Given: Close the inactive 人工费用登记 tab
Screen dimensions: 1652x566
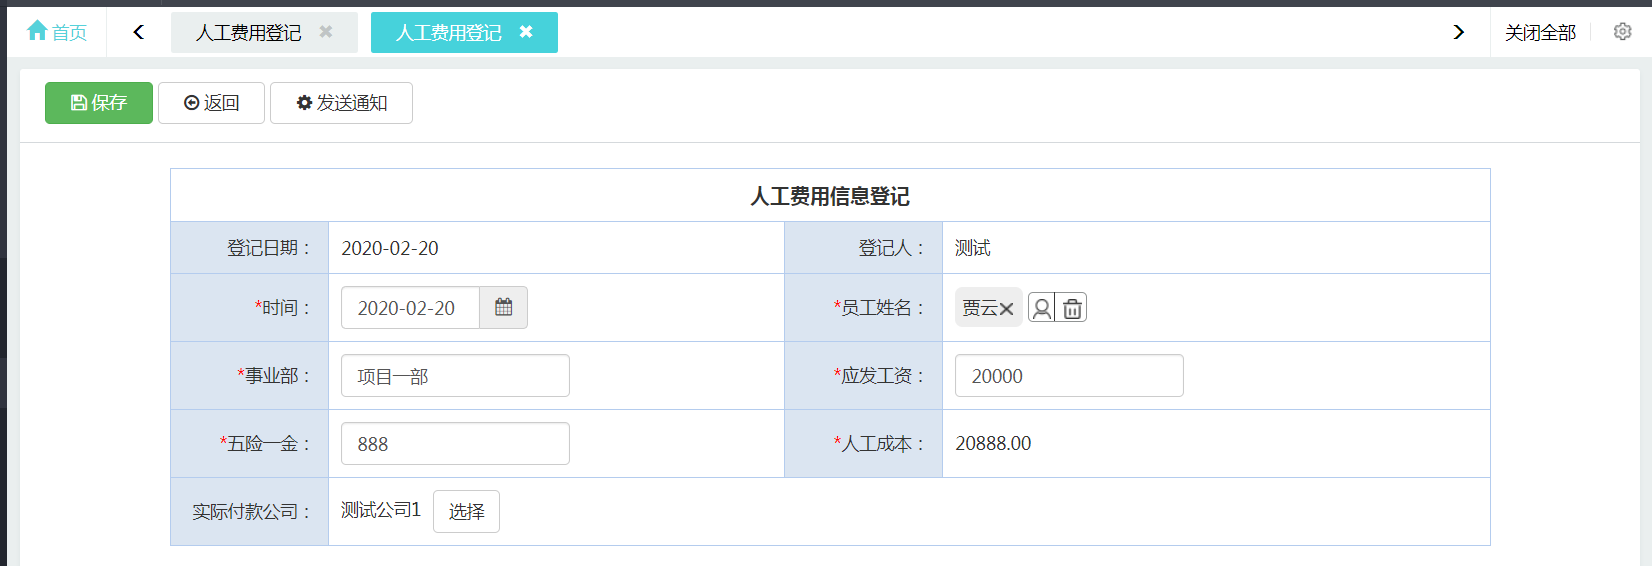Looking at the screenshot, I should tap(325, 32).
